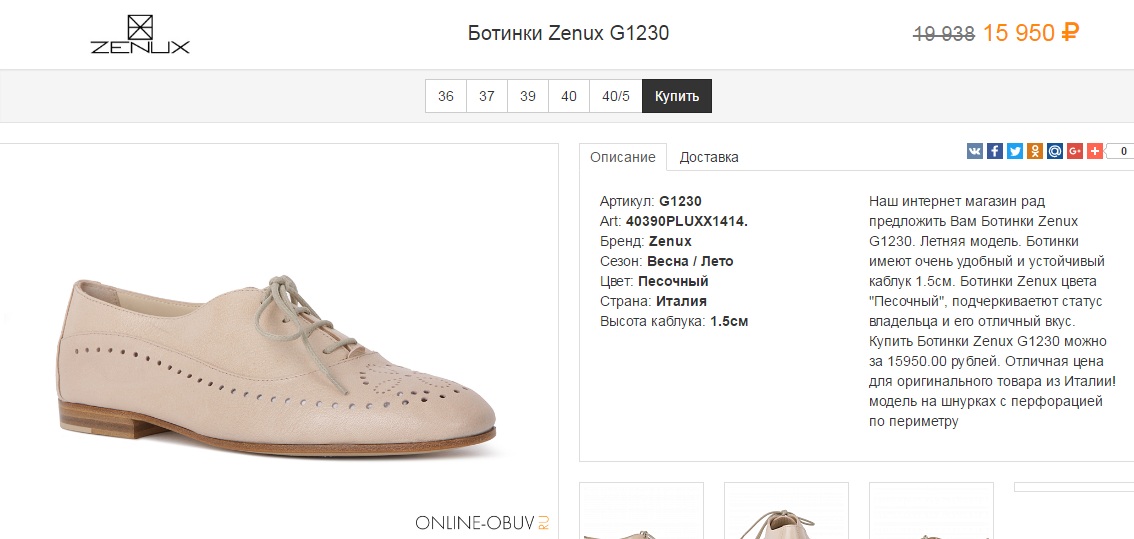Open the Описание tab

point(623,157)
